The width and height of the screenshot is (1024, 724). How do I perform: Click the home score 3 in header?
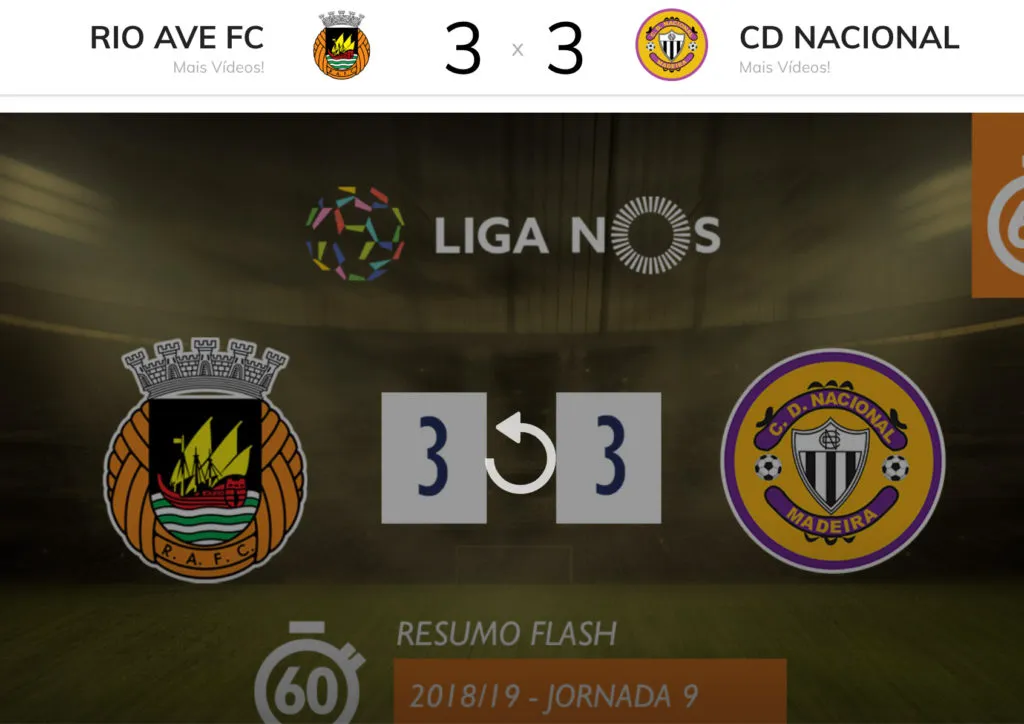(x=463, y=48)
